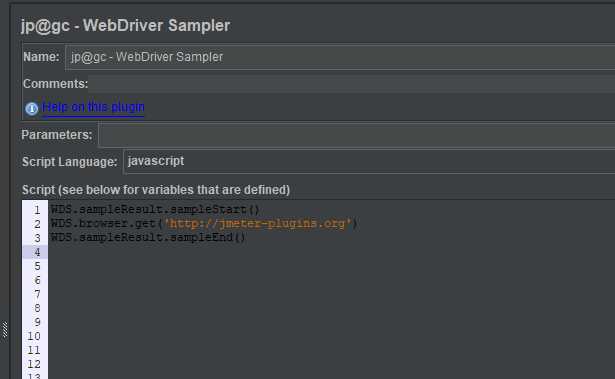
Task: Click line number 7 in script gutter
Action: click(37, 294)
